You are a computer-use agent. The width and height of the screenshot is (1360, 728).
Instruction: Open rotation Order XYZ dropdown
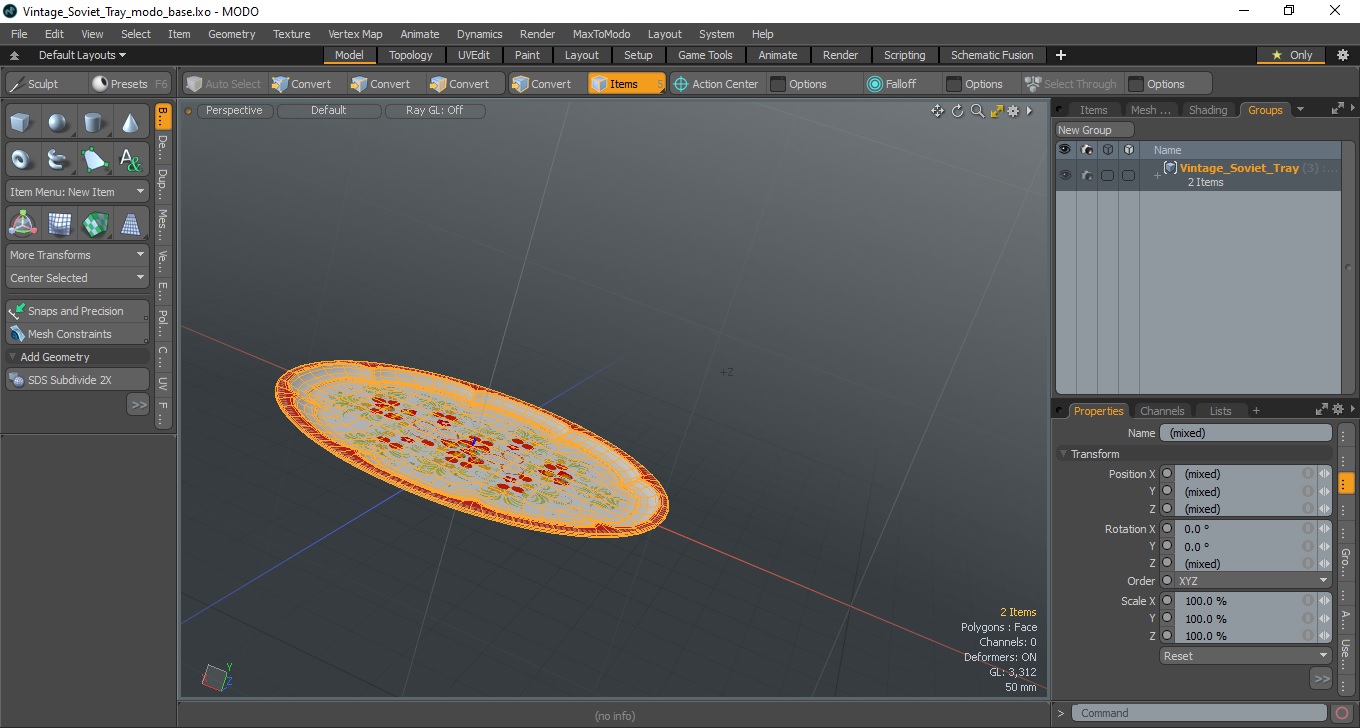click(x=1252, y=581)
